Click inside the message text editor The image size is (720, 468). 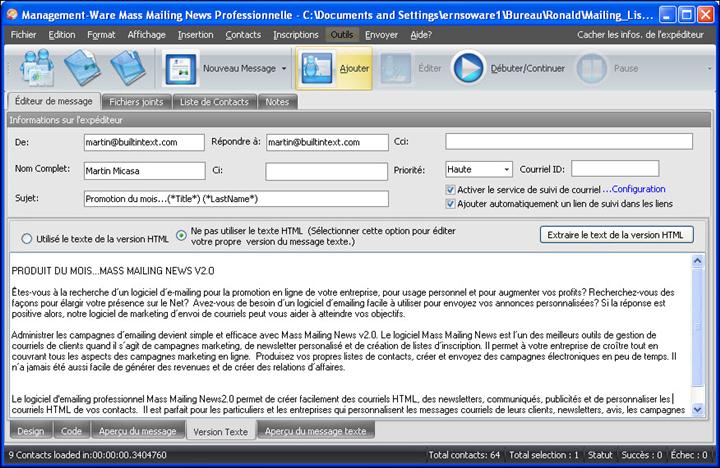[x=350, y=335]
